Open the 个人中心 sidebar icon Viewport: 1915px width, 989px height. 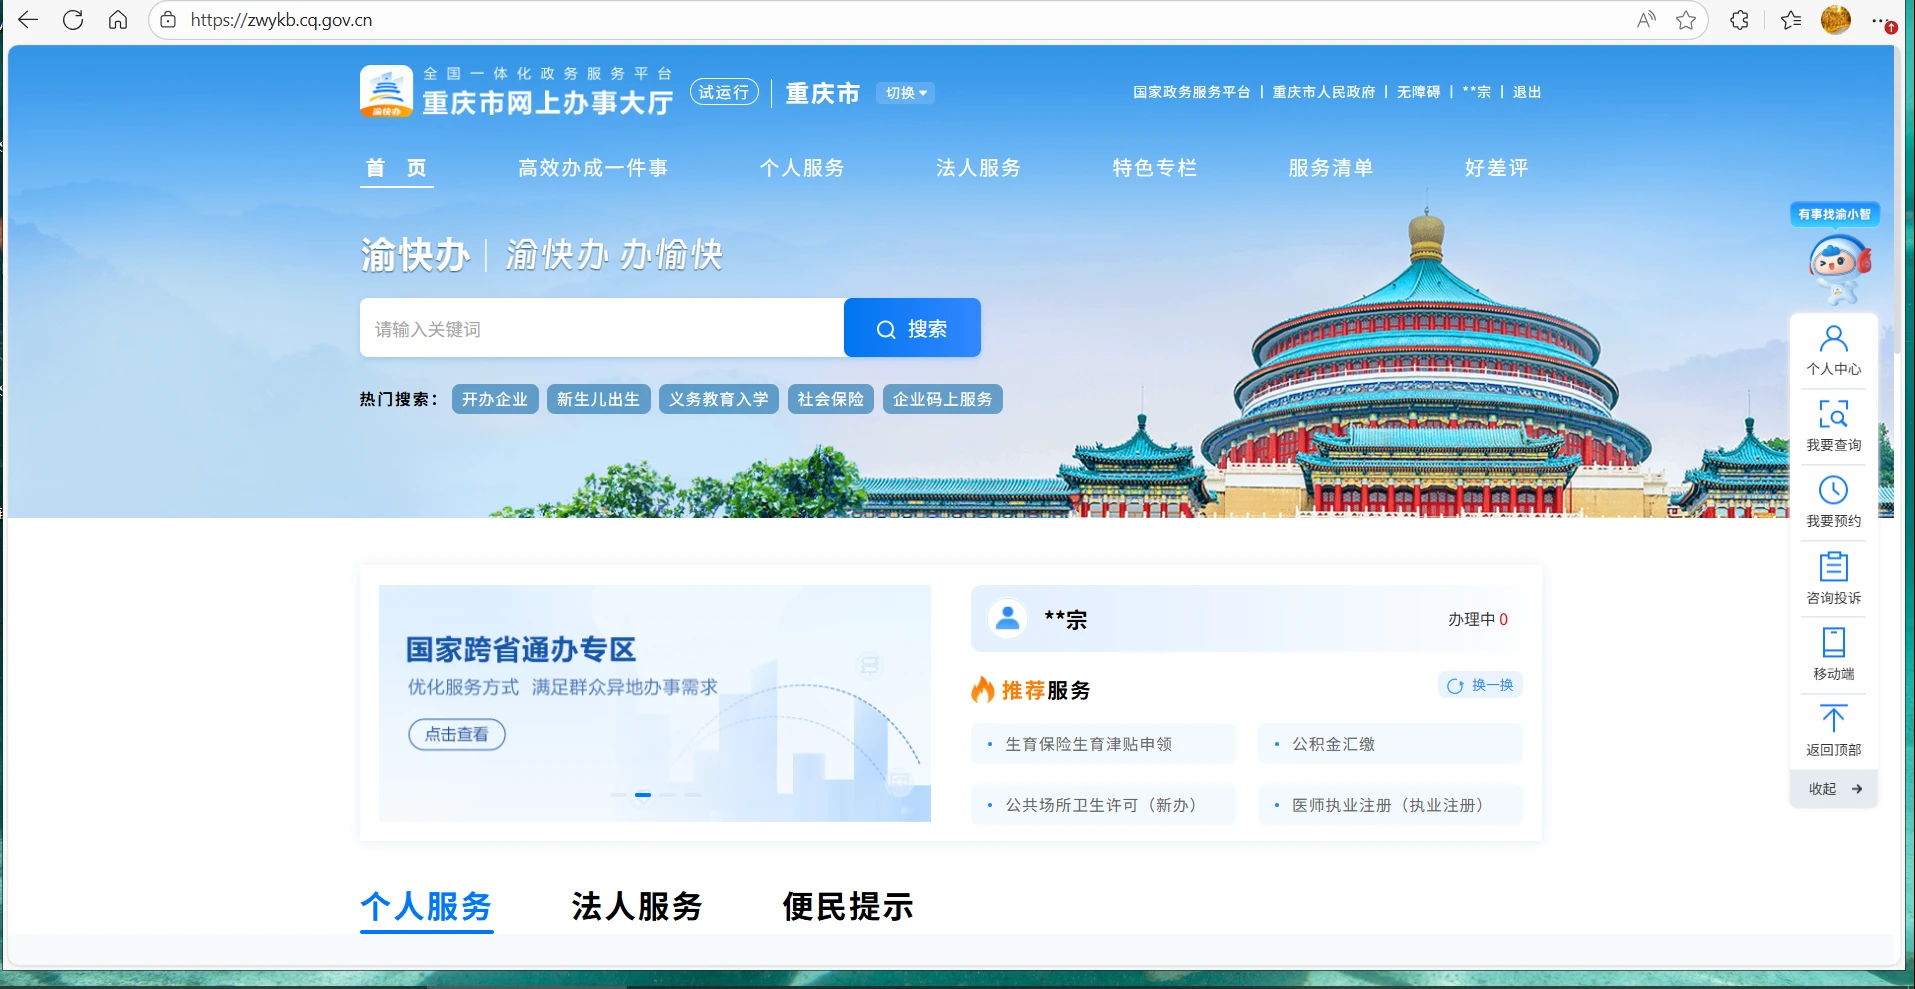pyautogui.click(x=1833, y=340)
